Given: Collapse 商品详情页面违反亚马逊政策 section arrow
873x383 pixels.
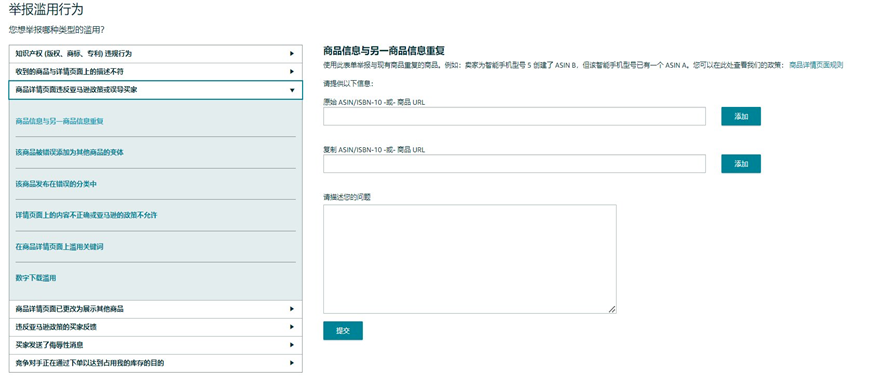Looking at the screenshot, I should (x=292, y=90).
